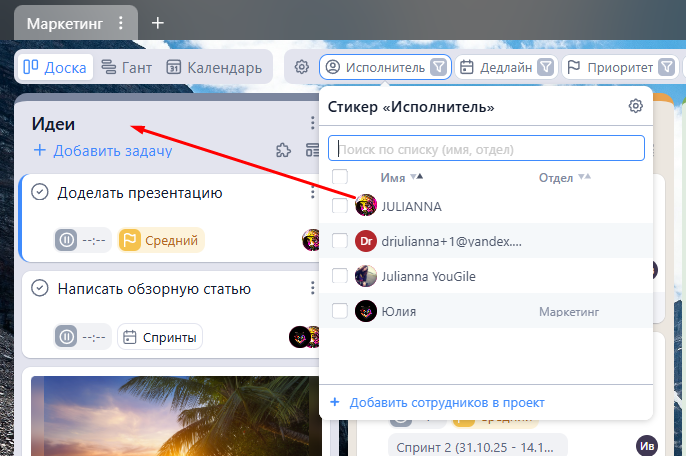Click the Спринт 2 (31.10.25 - 14.1... sticker
The width and height of the screenshot is (686, 456).
(477, 446)
